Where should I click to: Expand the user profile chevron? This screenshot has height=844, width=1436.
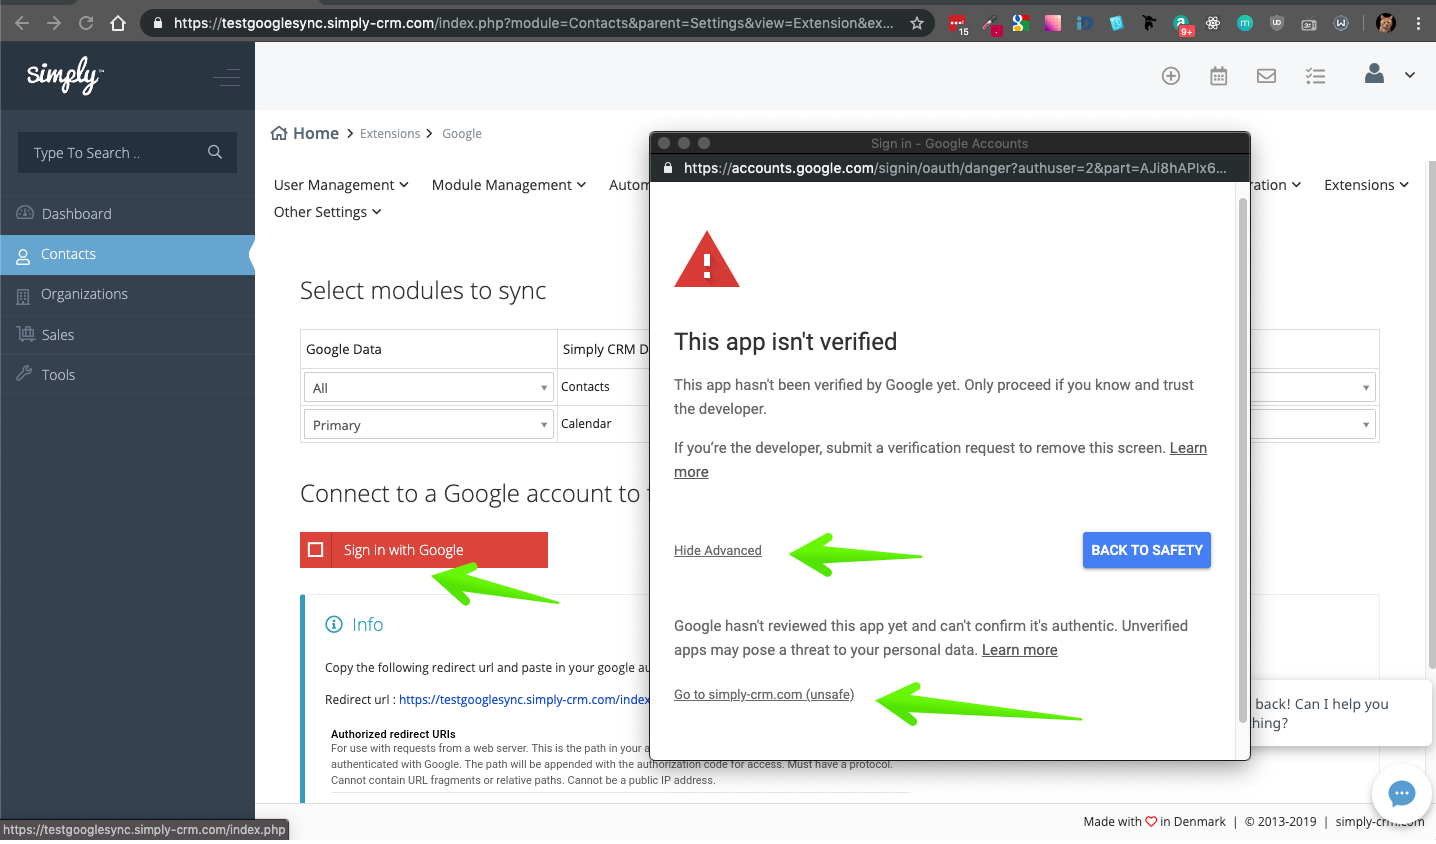(x=1409, y=75)
